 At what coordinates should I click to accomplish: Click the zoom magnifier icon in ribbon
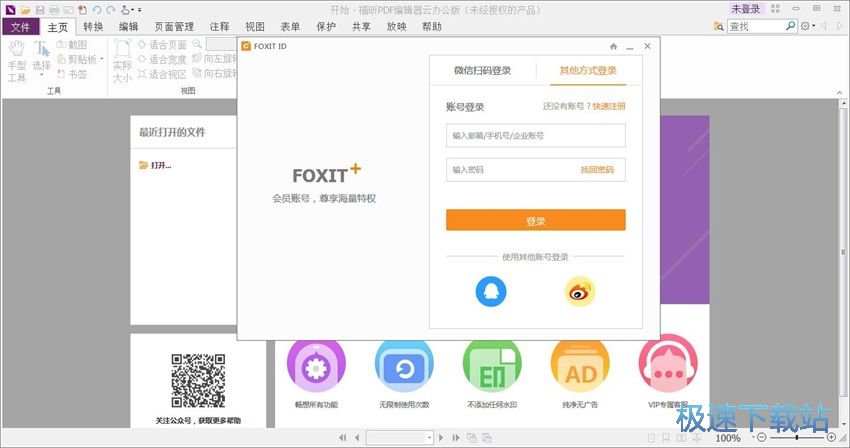pyautogui.click(x=197, y=44)
